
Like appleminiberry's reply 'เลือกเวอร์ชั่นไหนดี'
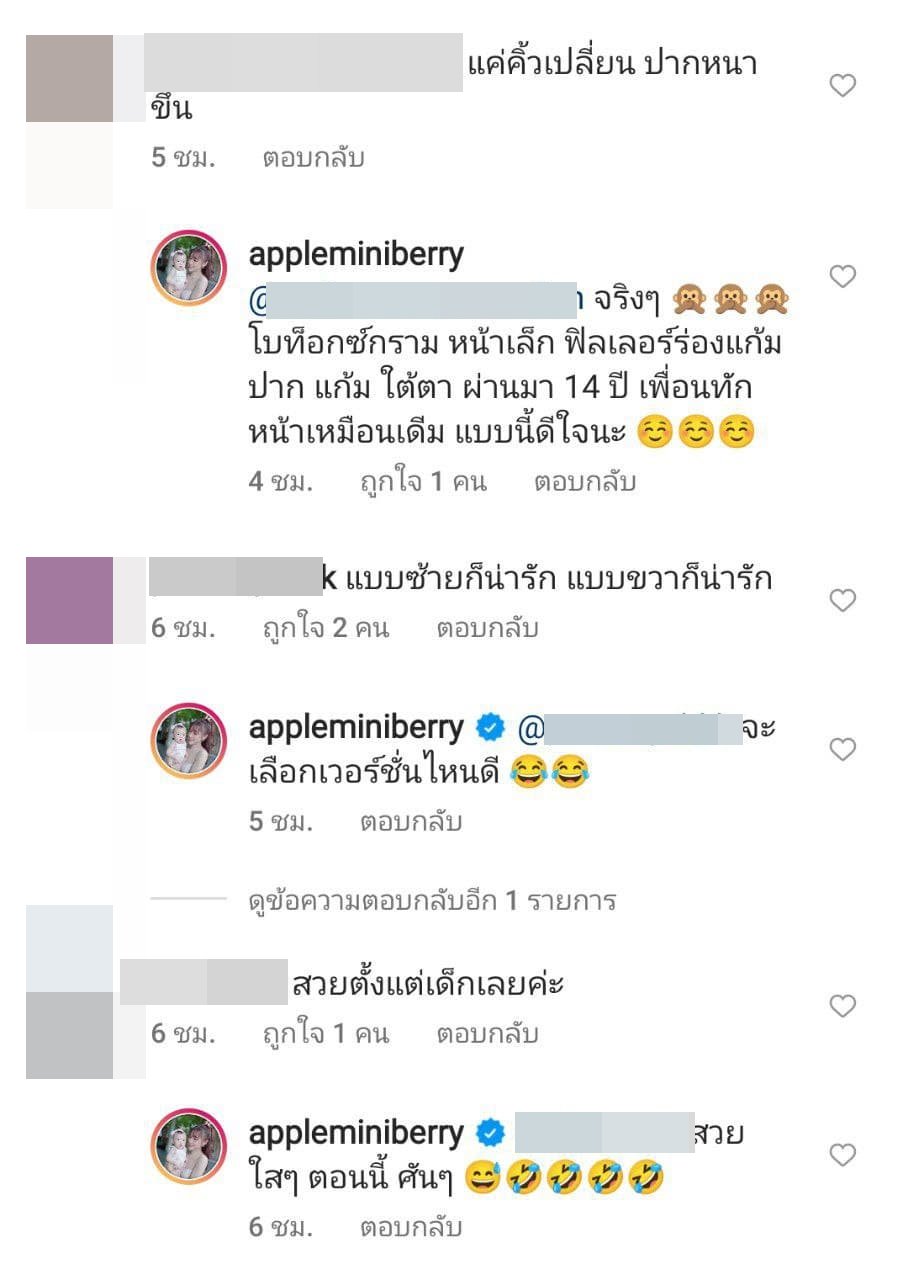[843, 748]
